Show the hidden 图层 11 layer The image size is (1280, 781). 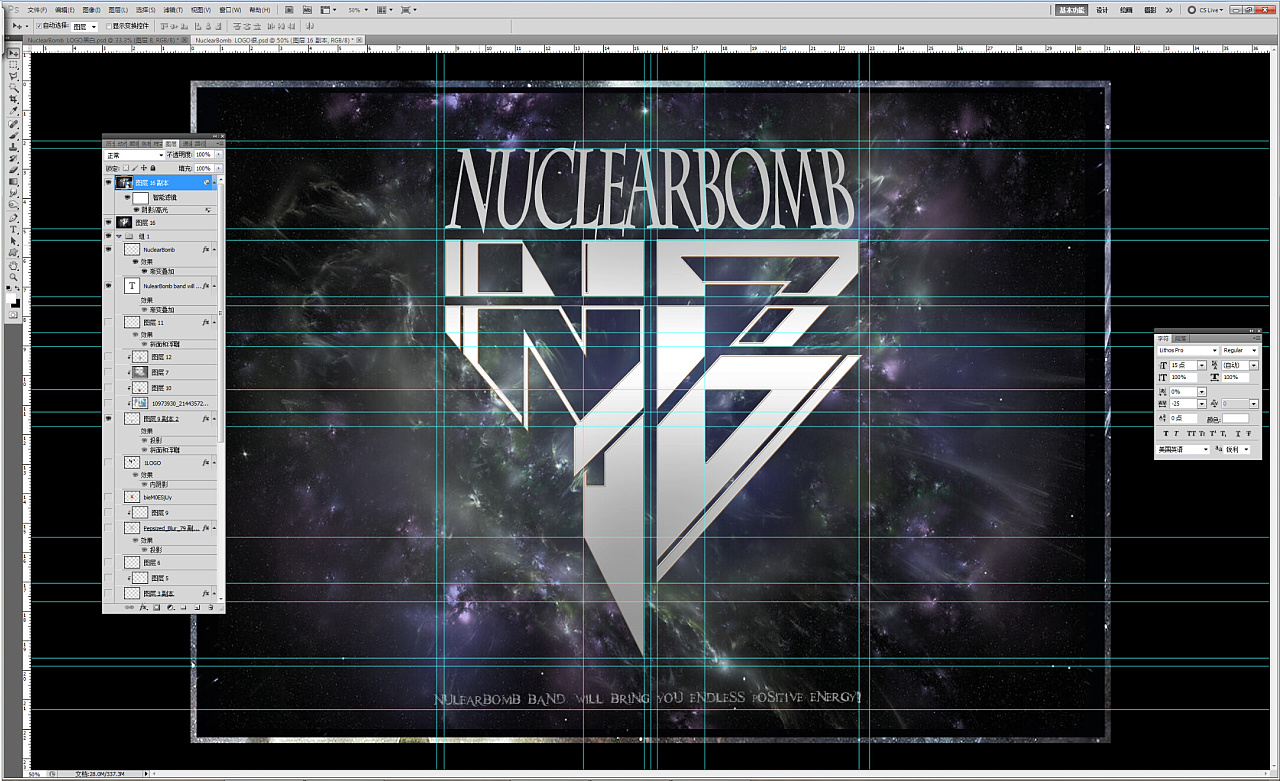108,322
